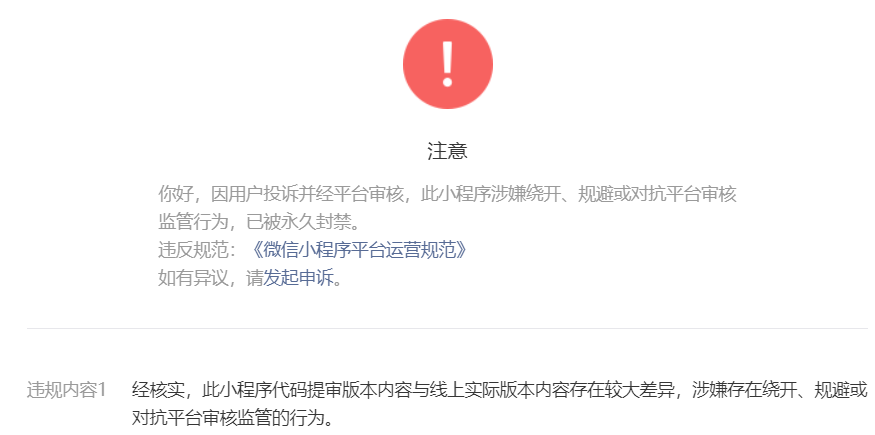Click the 较大差异 phrase in the violation details

(641, 390)
